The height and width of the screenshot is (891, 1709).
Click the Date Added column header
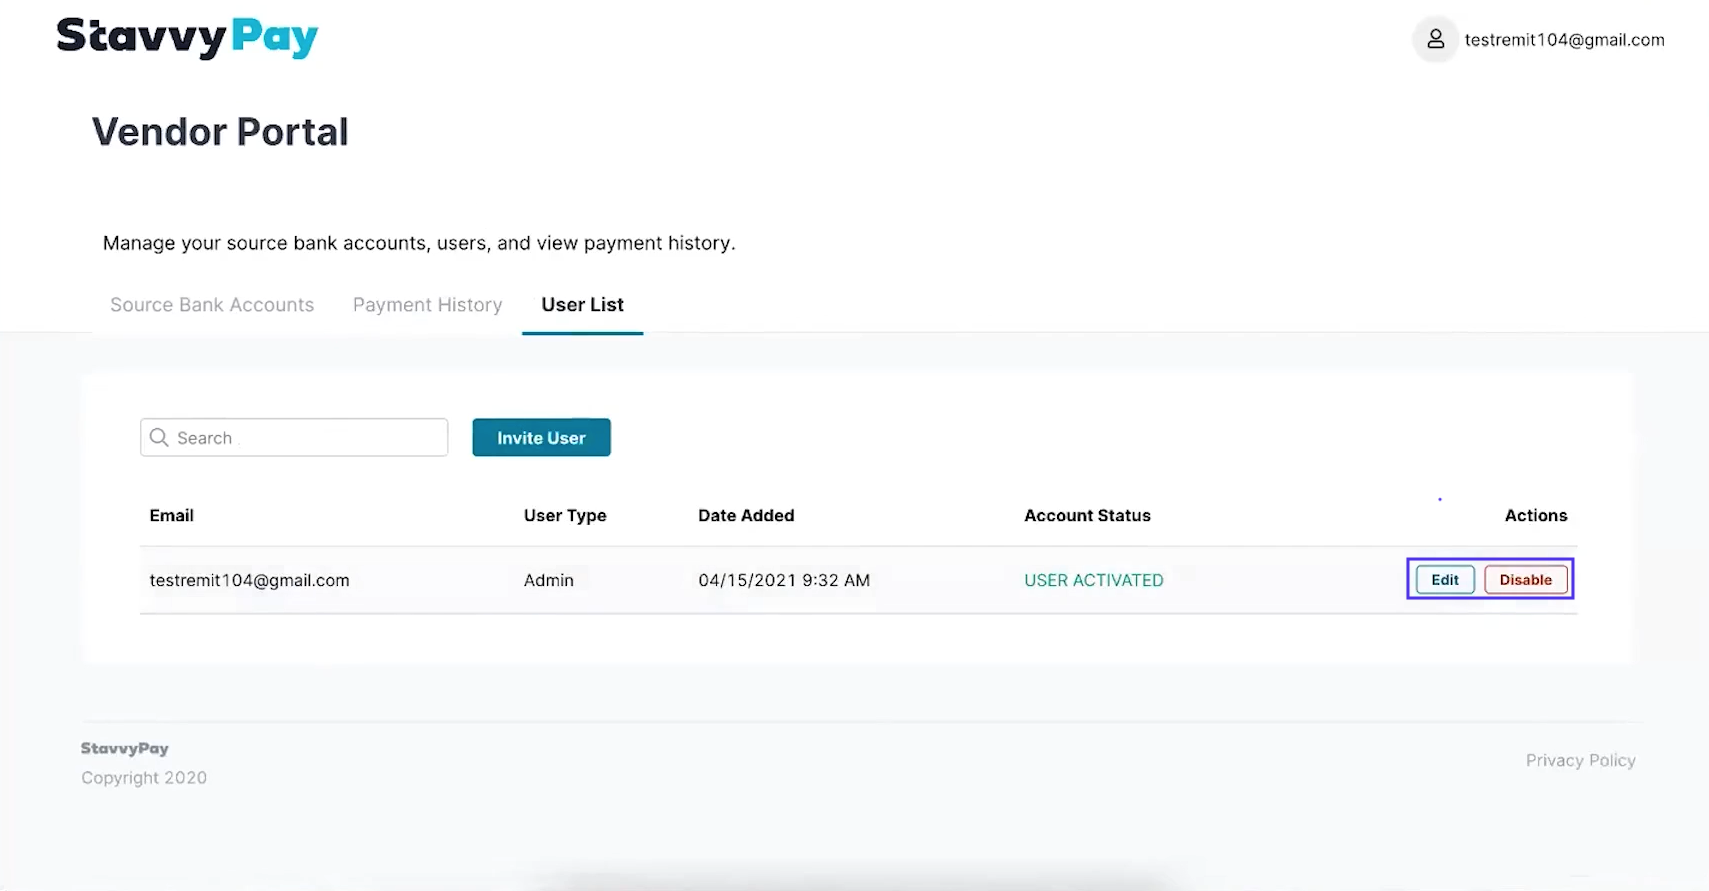(x=746, y=515)
